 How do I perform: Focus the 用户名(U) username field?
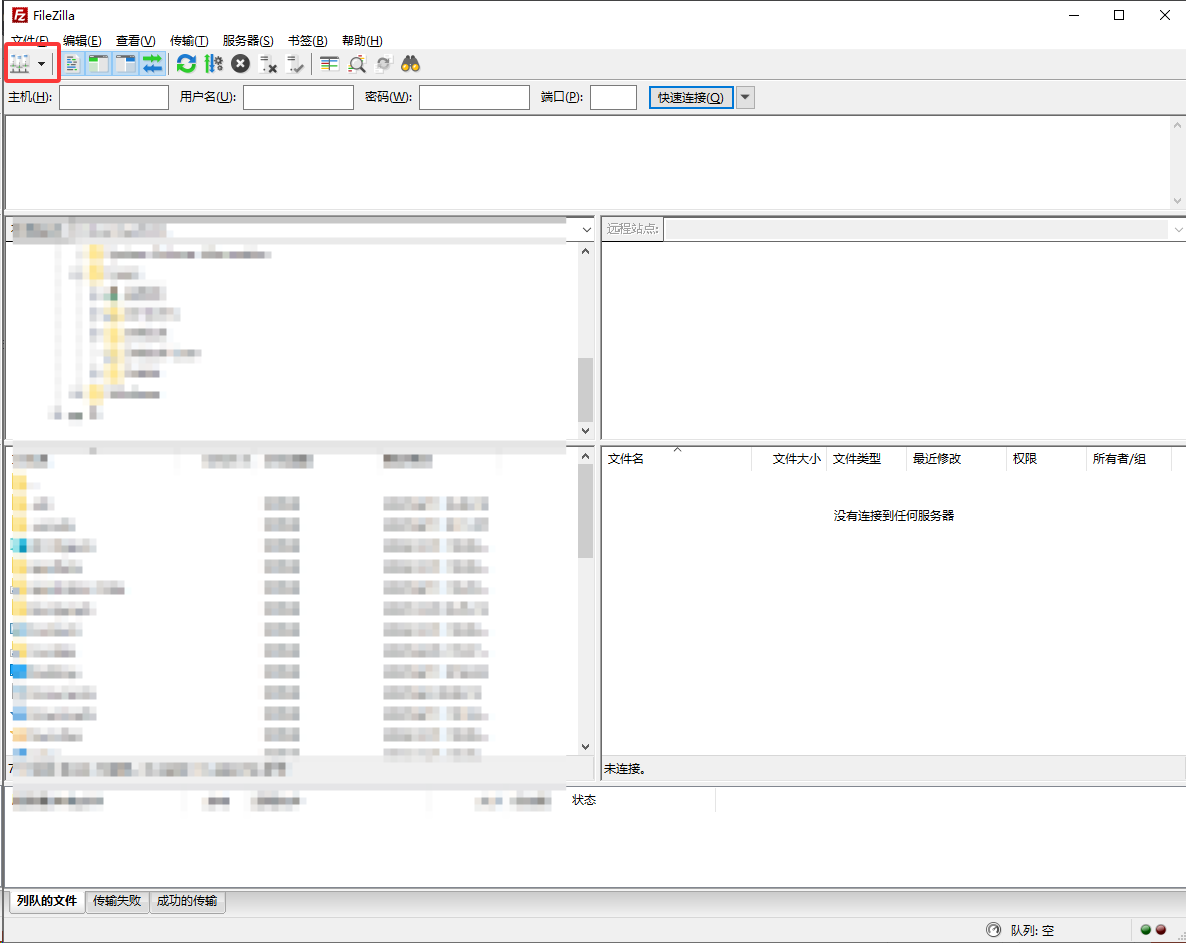click(x=299, y=98)
